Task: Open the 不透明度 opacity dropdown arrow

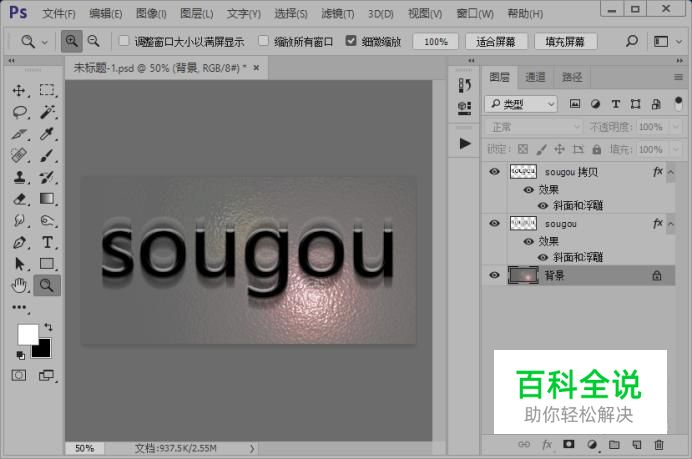Action: pyautogui.click(x=676, y=127)
